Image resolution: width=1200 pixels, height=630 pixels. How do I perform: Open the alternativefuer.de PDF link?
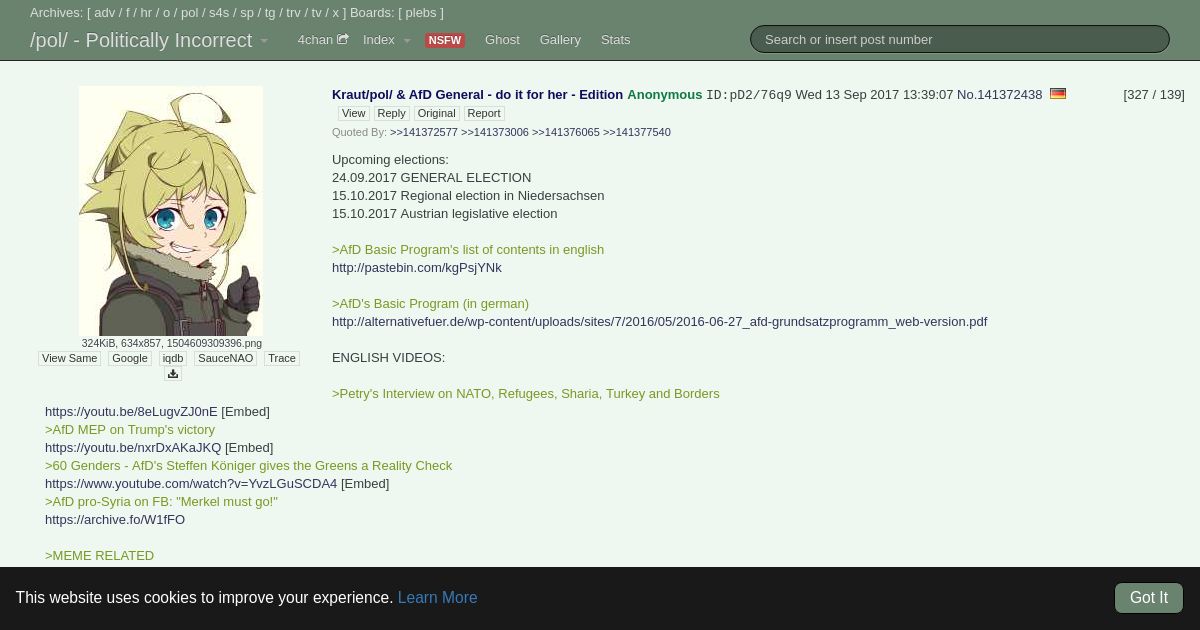tap(659, 321)
